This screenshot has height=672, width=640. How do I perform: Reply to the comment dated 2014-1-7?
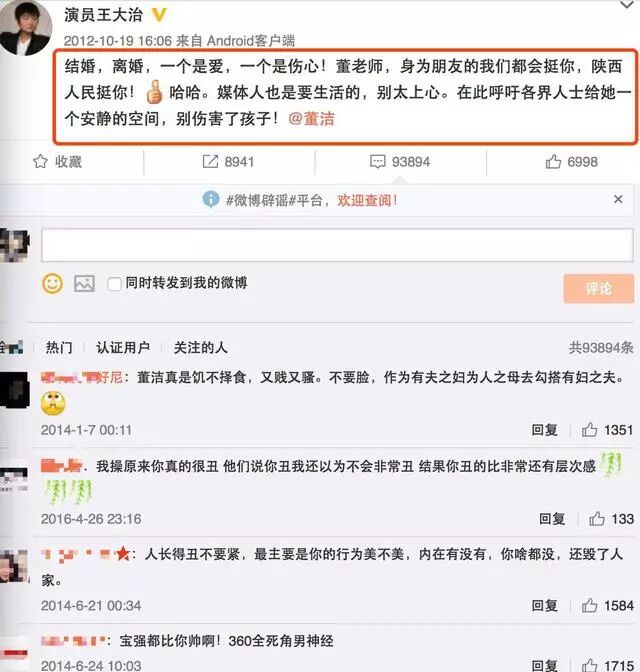(x=544, y=429)
